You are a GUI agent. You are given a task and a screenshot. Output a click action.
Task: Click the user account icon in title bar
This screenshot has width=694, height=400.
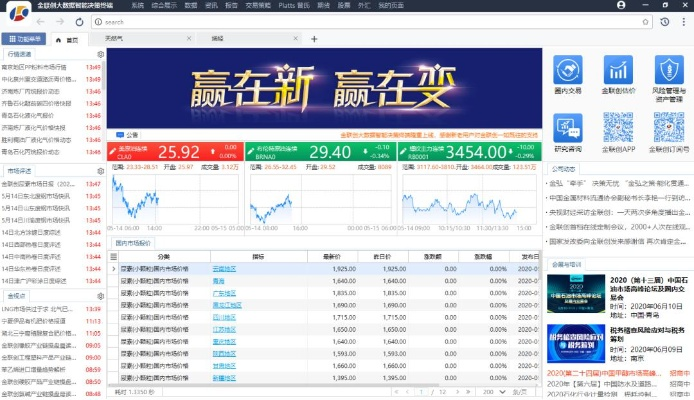click(x=620, y=5)
